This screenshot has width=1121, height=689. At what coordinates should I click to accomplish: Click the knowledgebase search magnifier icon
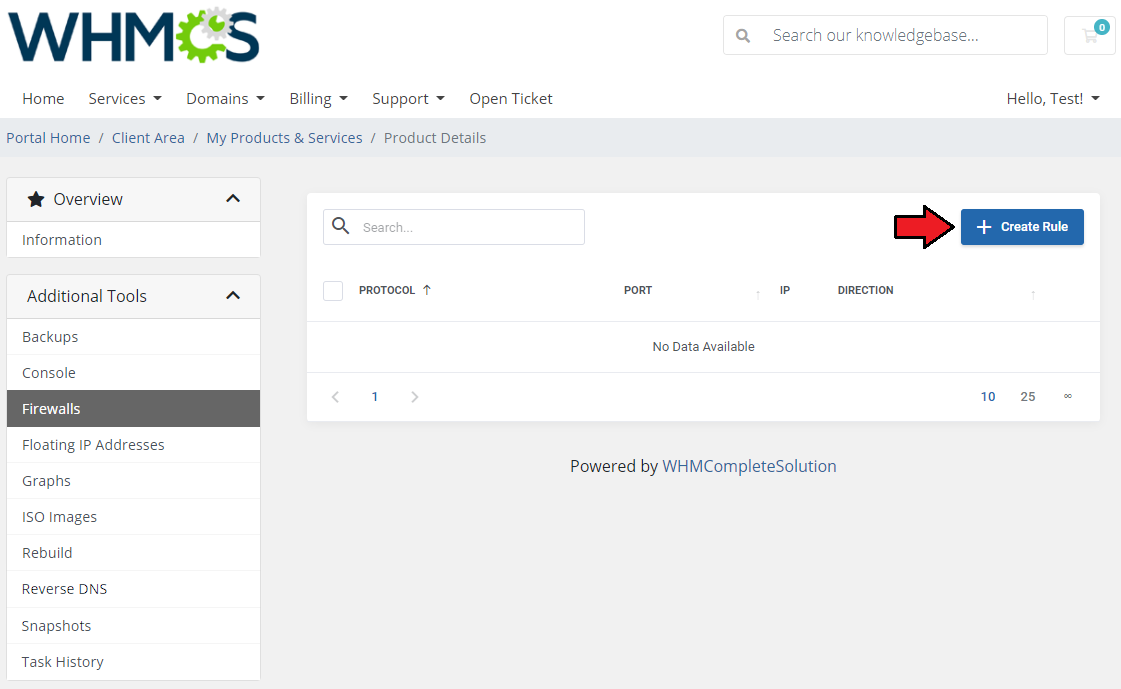(x=743, y=36)
